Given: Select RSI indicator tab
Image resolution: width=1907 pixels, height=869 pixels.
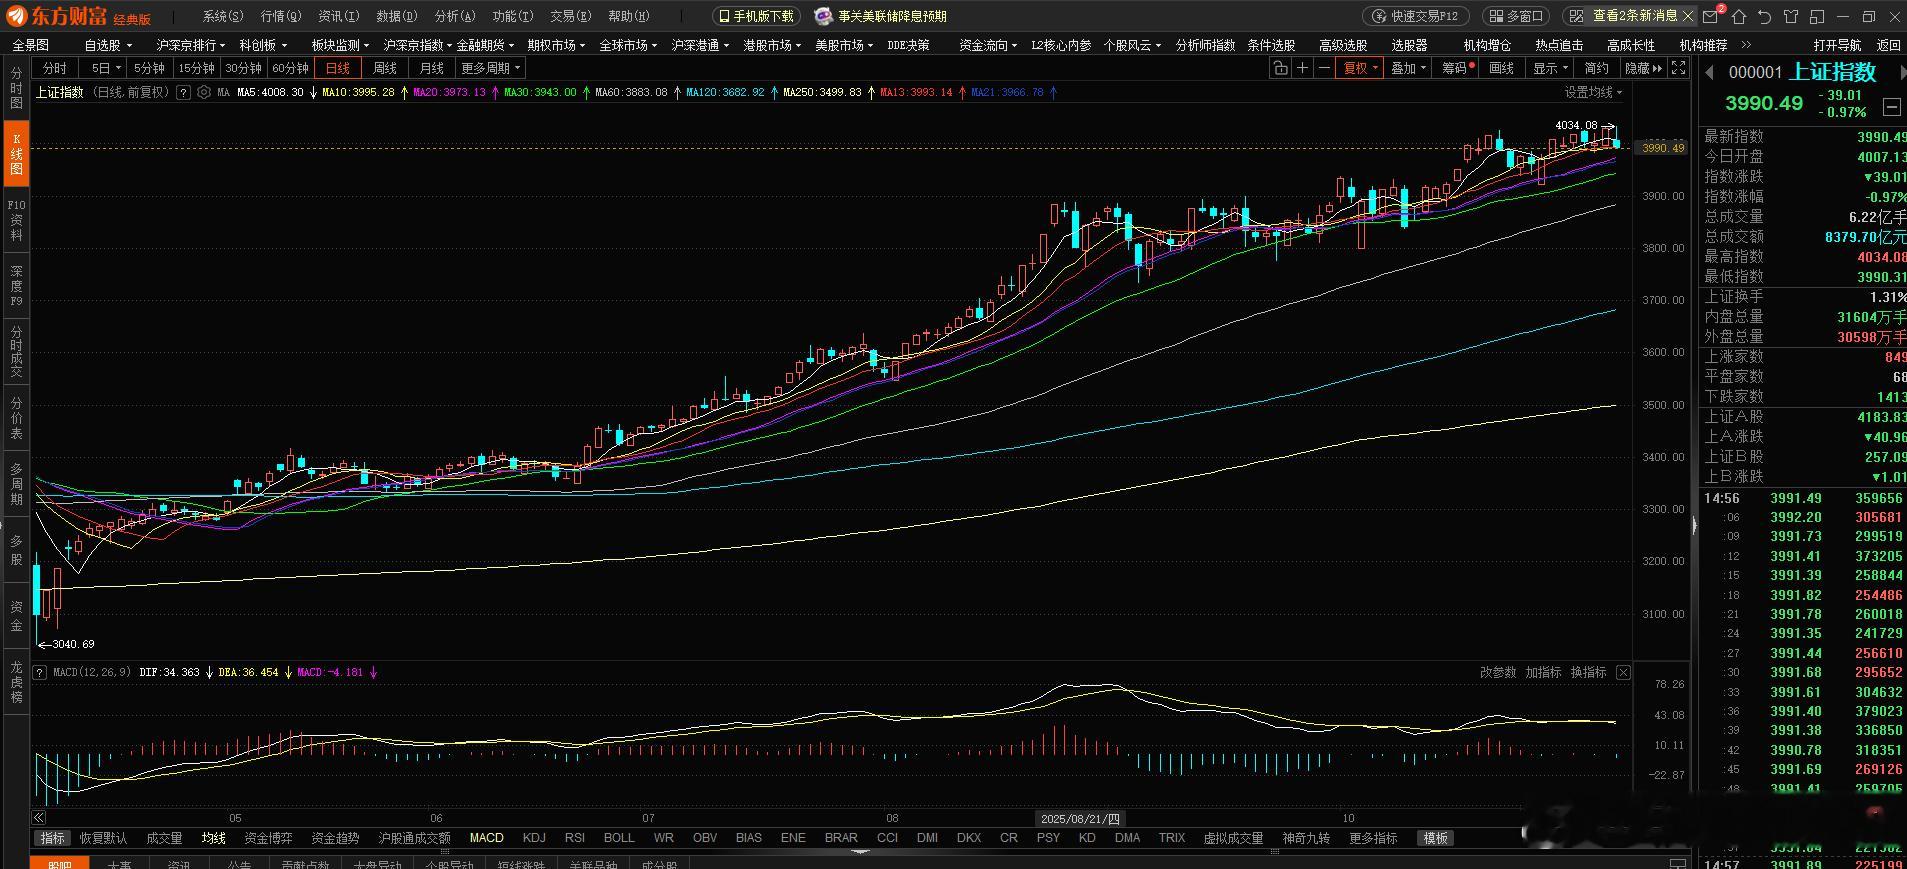Looking at the screenshot, I should [575, 838].
